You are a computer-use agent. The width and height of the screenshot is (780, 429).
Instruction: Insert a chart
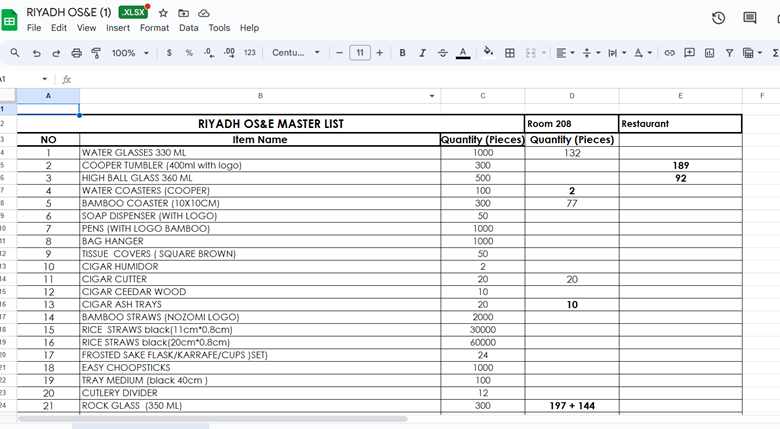pos(709,53)
